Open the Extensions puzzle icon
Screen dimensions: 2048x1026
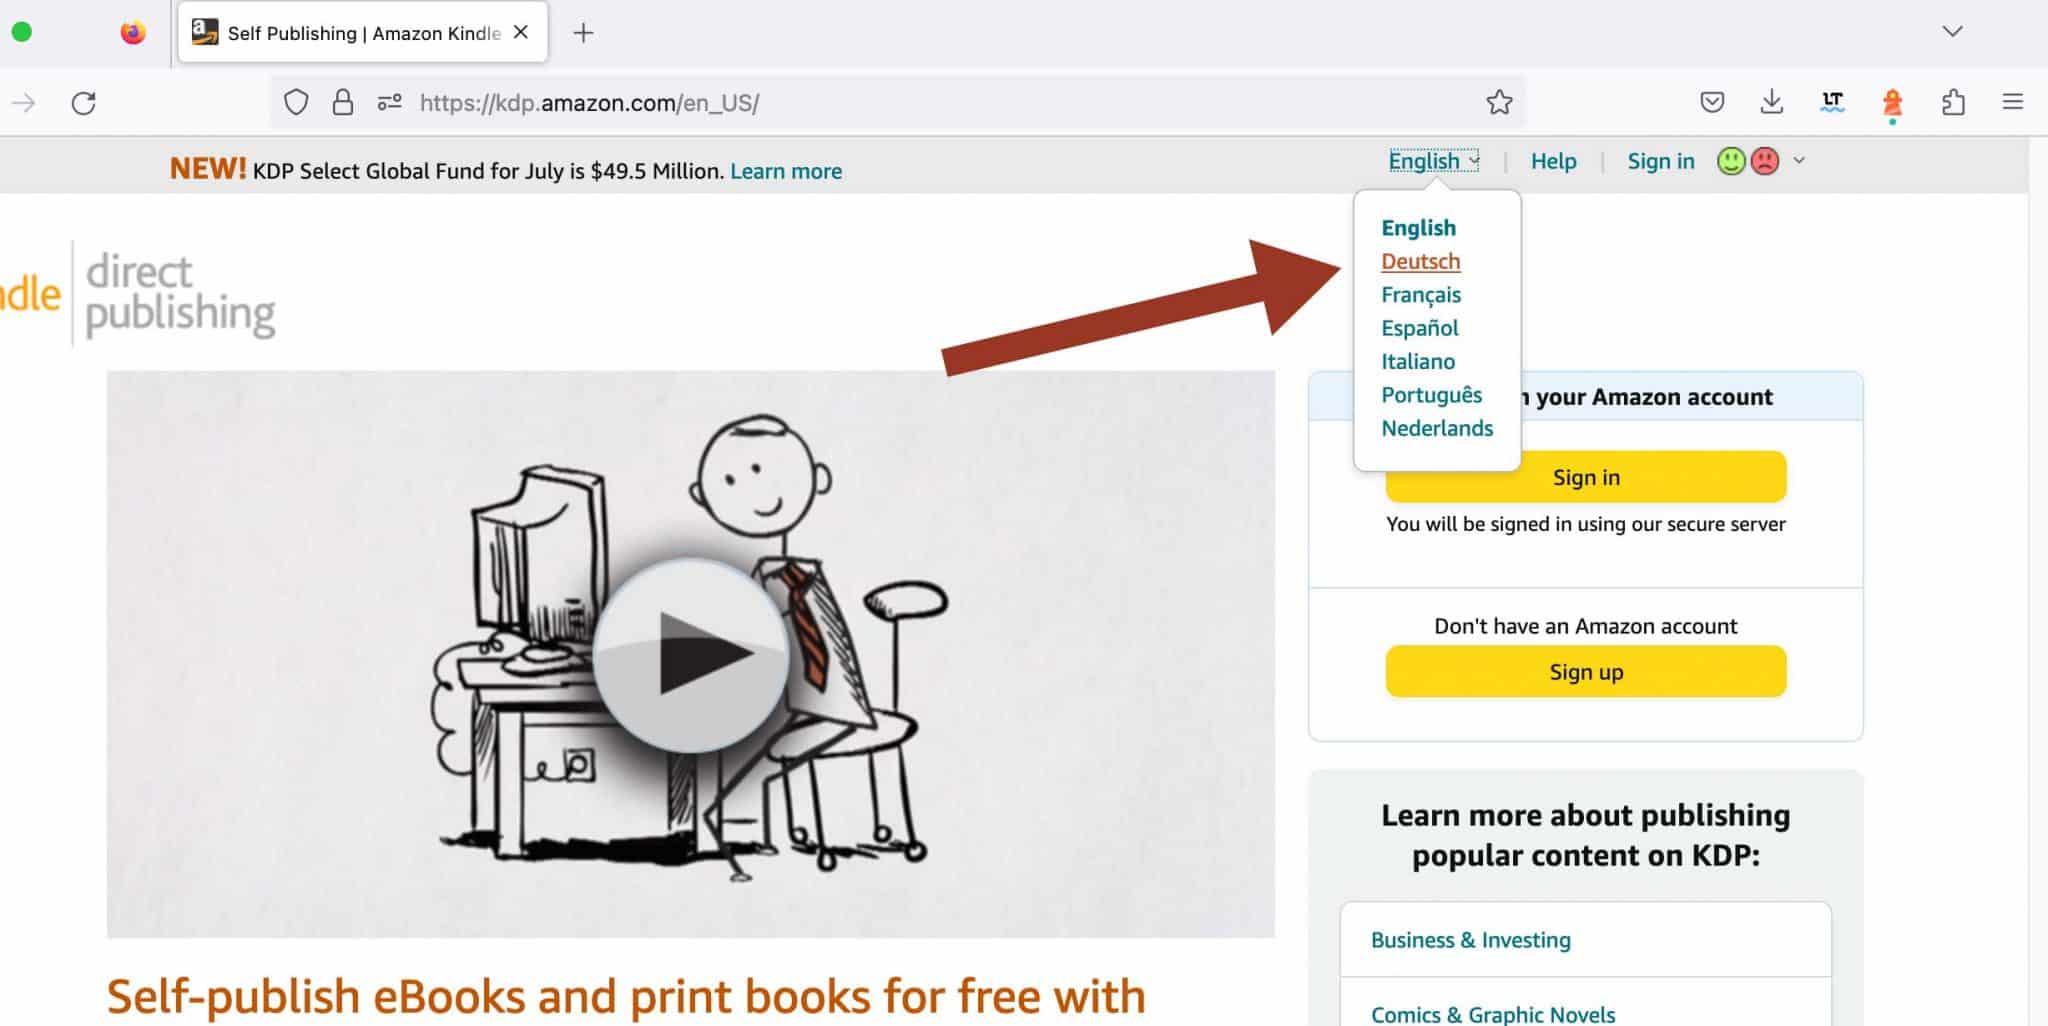click(1953, 102)
